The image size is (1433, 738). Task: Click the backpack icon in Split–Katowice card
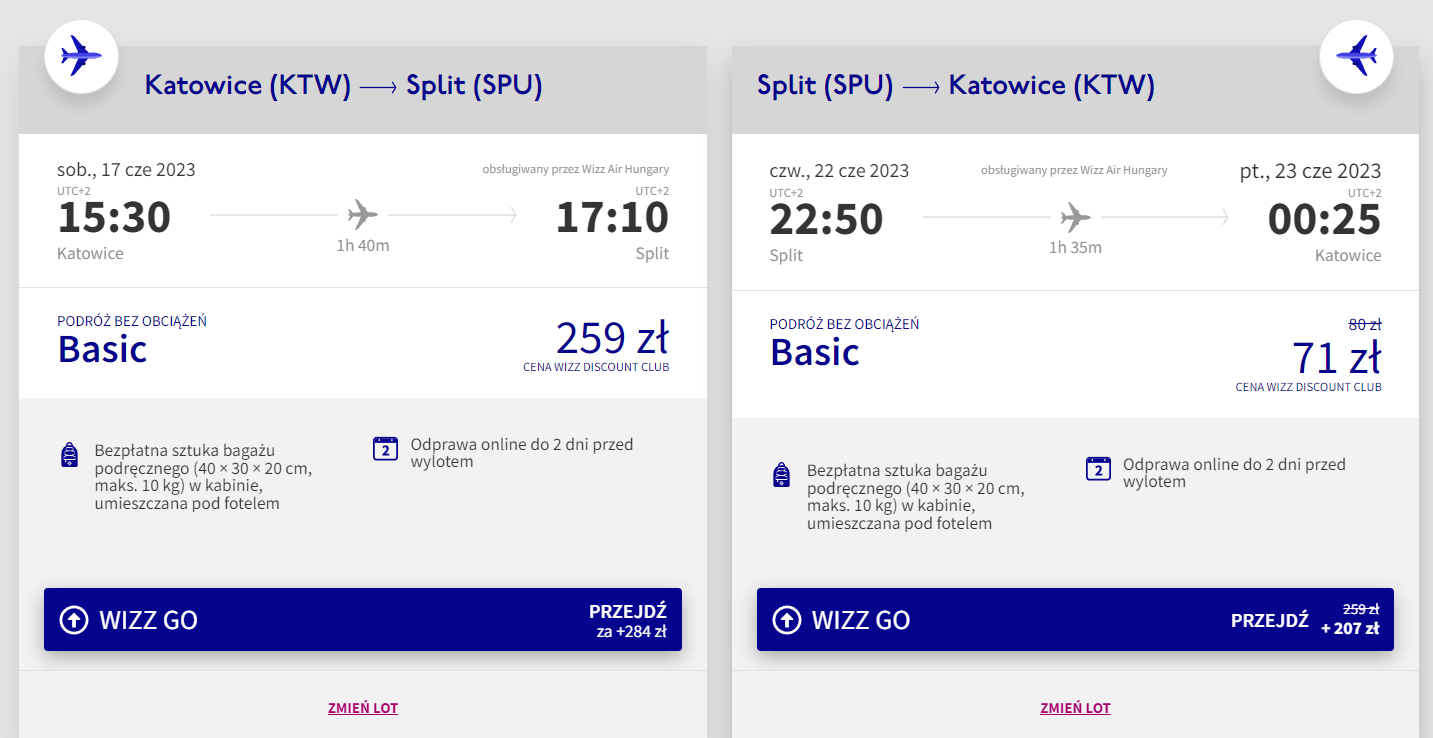pos(782,475)
